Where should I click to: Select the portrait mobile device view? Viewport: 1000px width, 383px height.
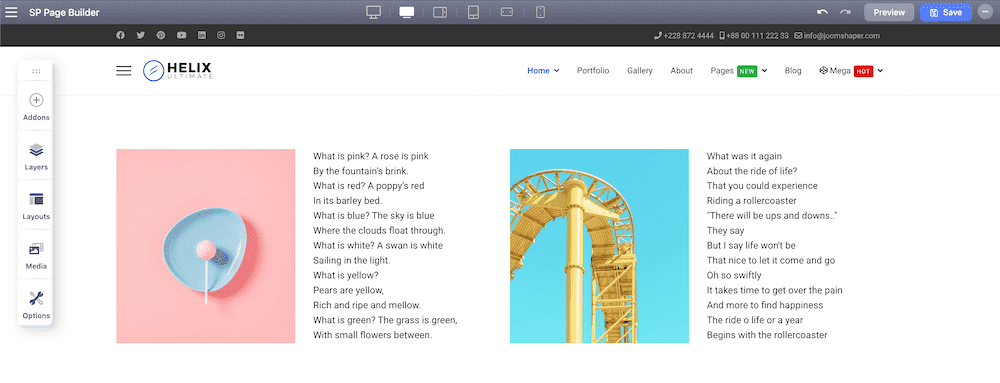540,12
